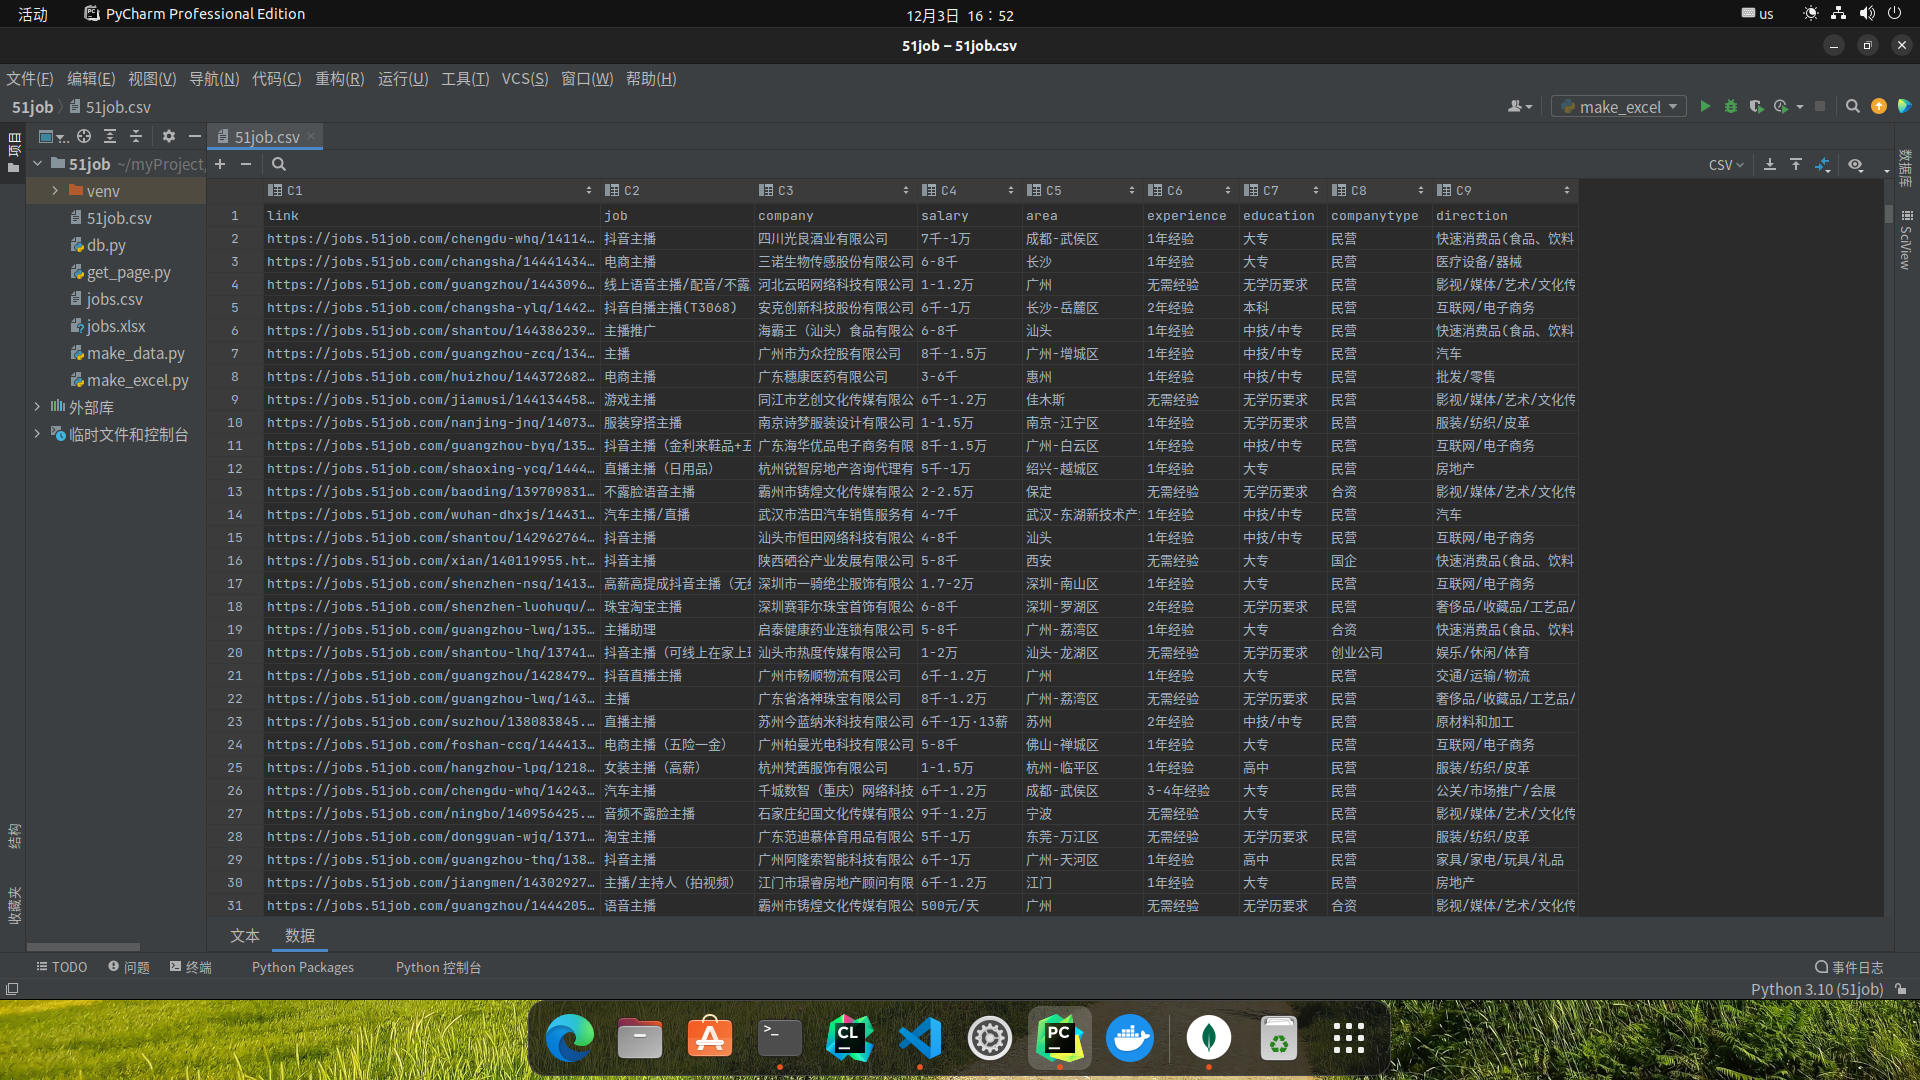Open Microsoft Edge from the dock

coord(569,1039)
